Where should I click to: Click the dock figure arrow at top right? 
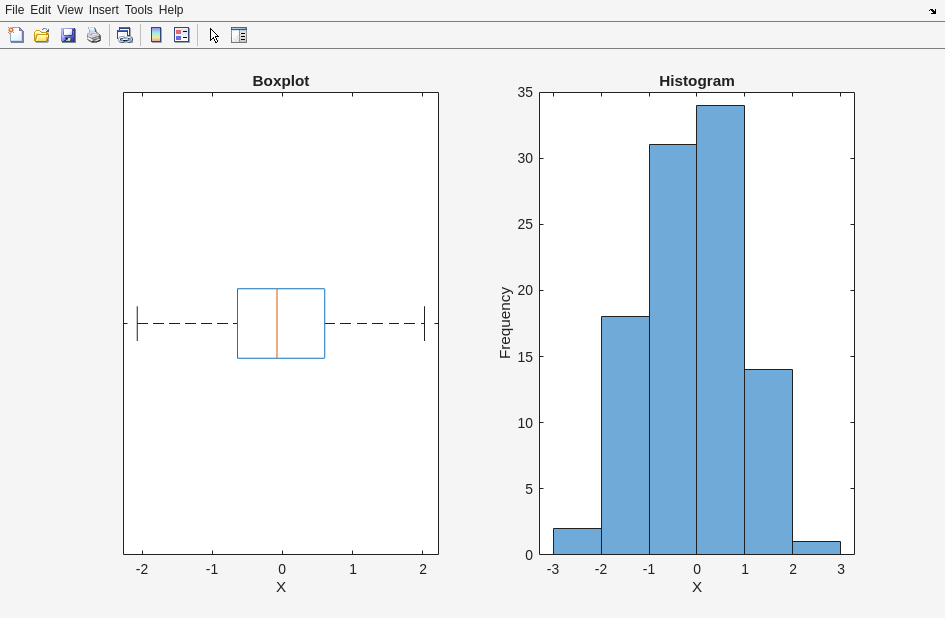point(932,11)
